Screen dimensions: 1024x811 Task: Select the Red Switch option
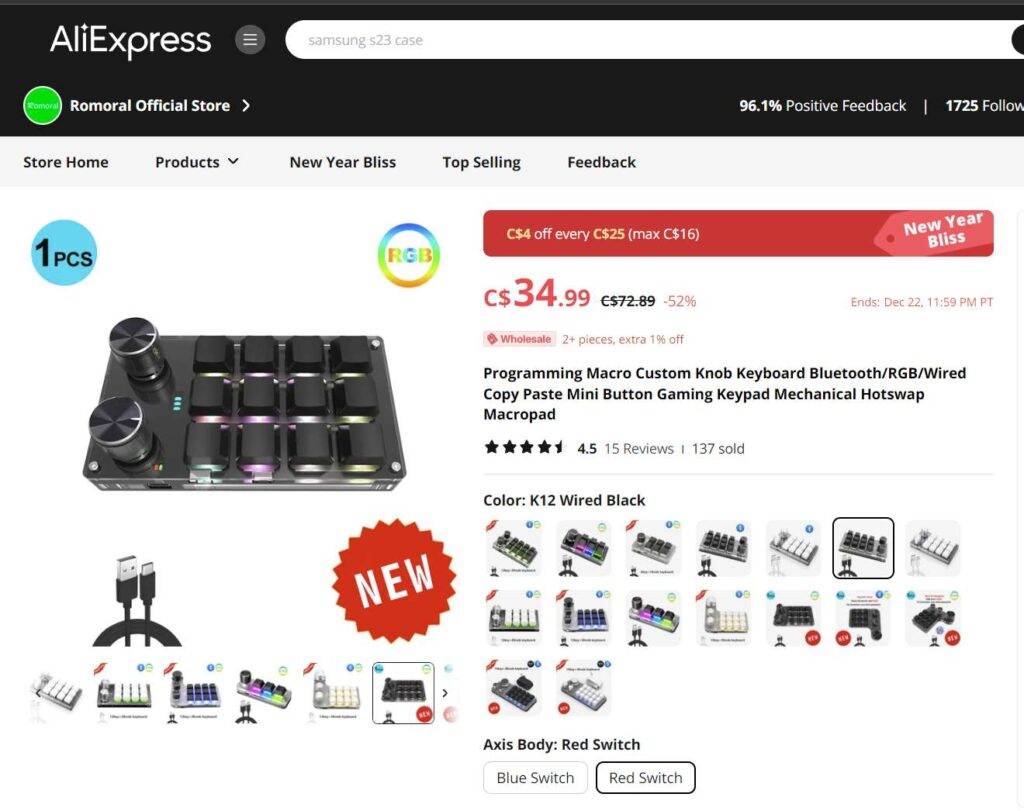click(645, 778)
